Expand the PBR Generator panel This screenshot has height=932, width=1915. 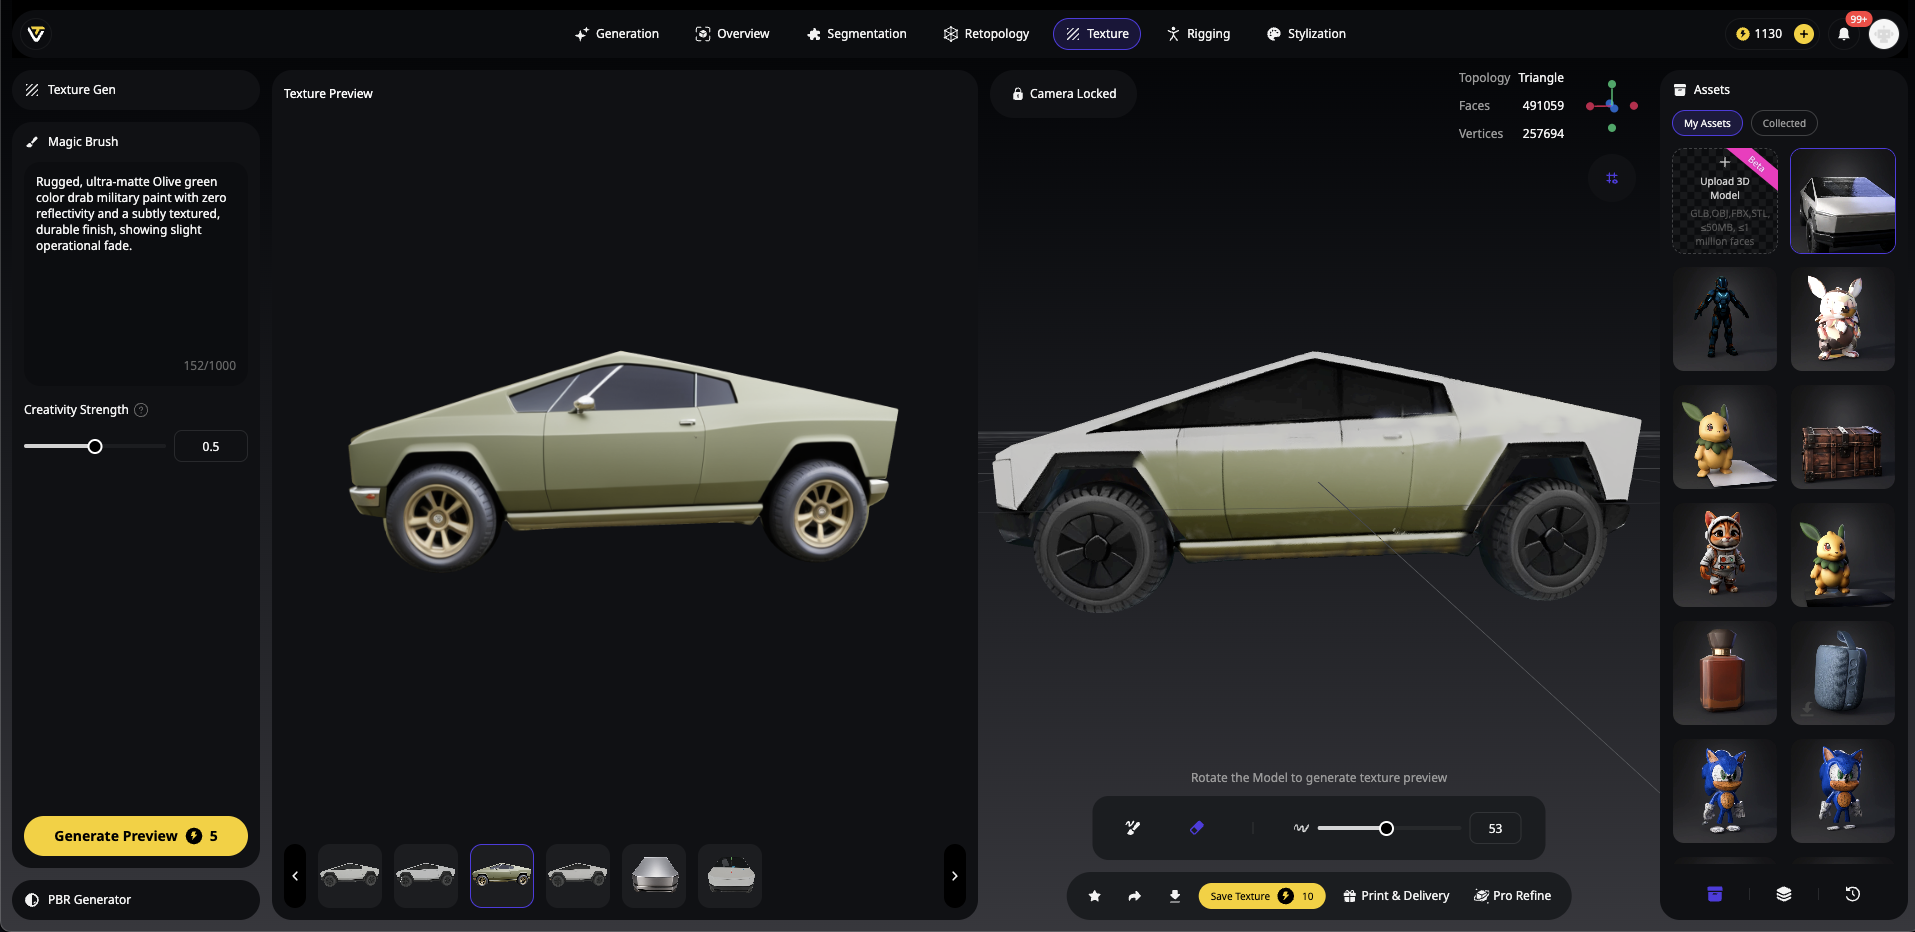136,900
